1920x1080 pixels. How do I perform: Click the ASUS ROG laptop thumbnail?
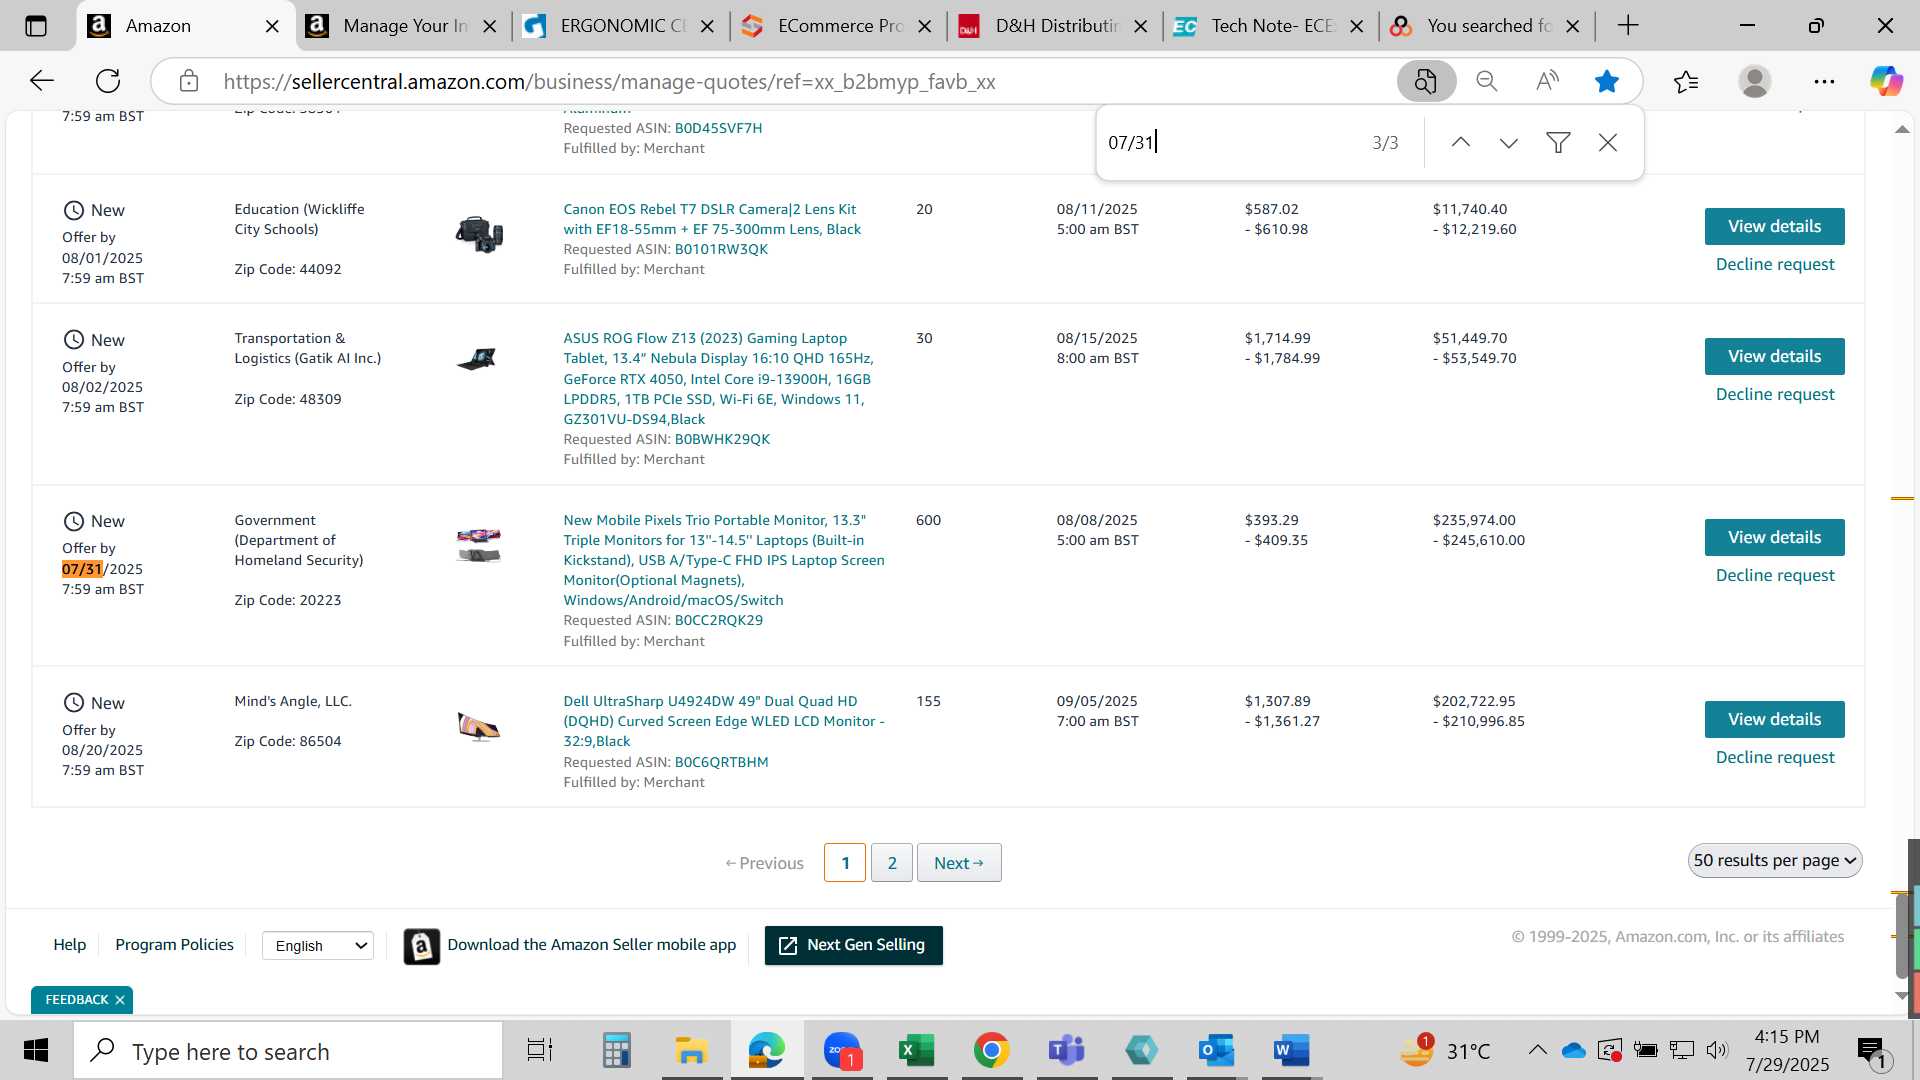click(x=477, y=359)
